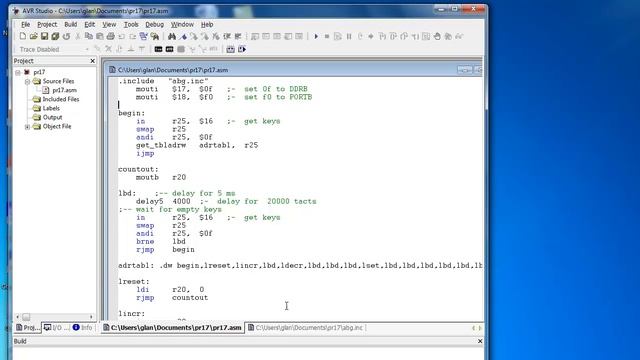640x360 pixels.
Task: Save the file with the floppy disk icon
Action: (x=44, y=36)
